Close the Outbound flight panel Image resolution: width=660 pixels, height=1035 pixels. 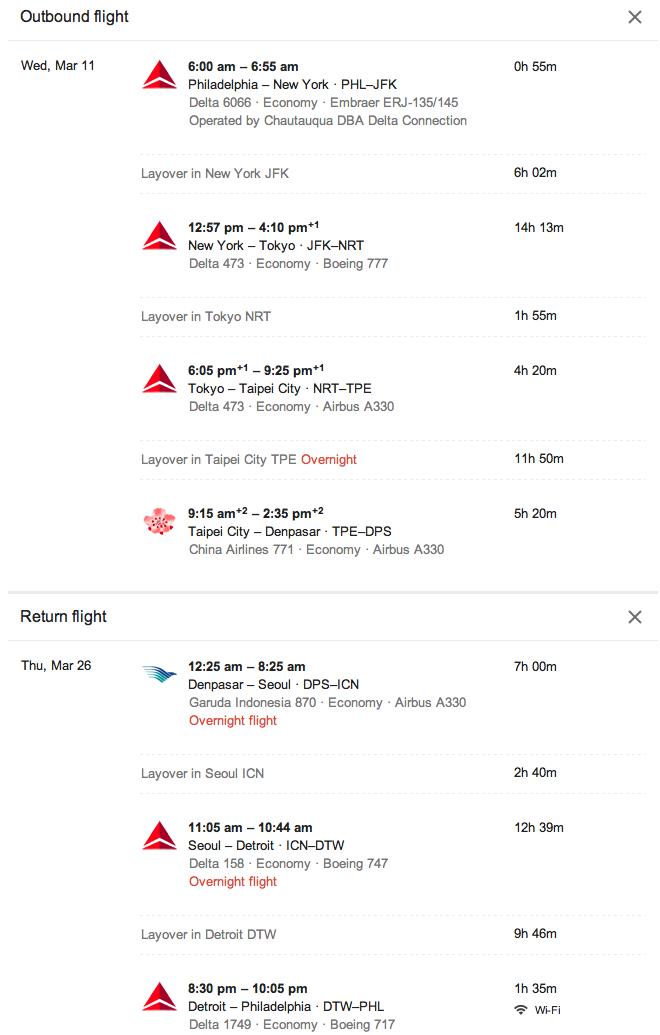(x=634, y=17)
